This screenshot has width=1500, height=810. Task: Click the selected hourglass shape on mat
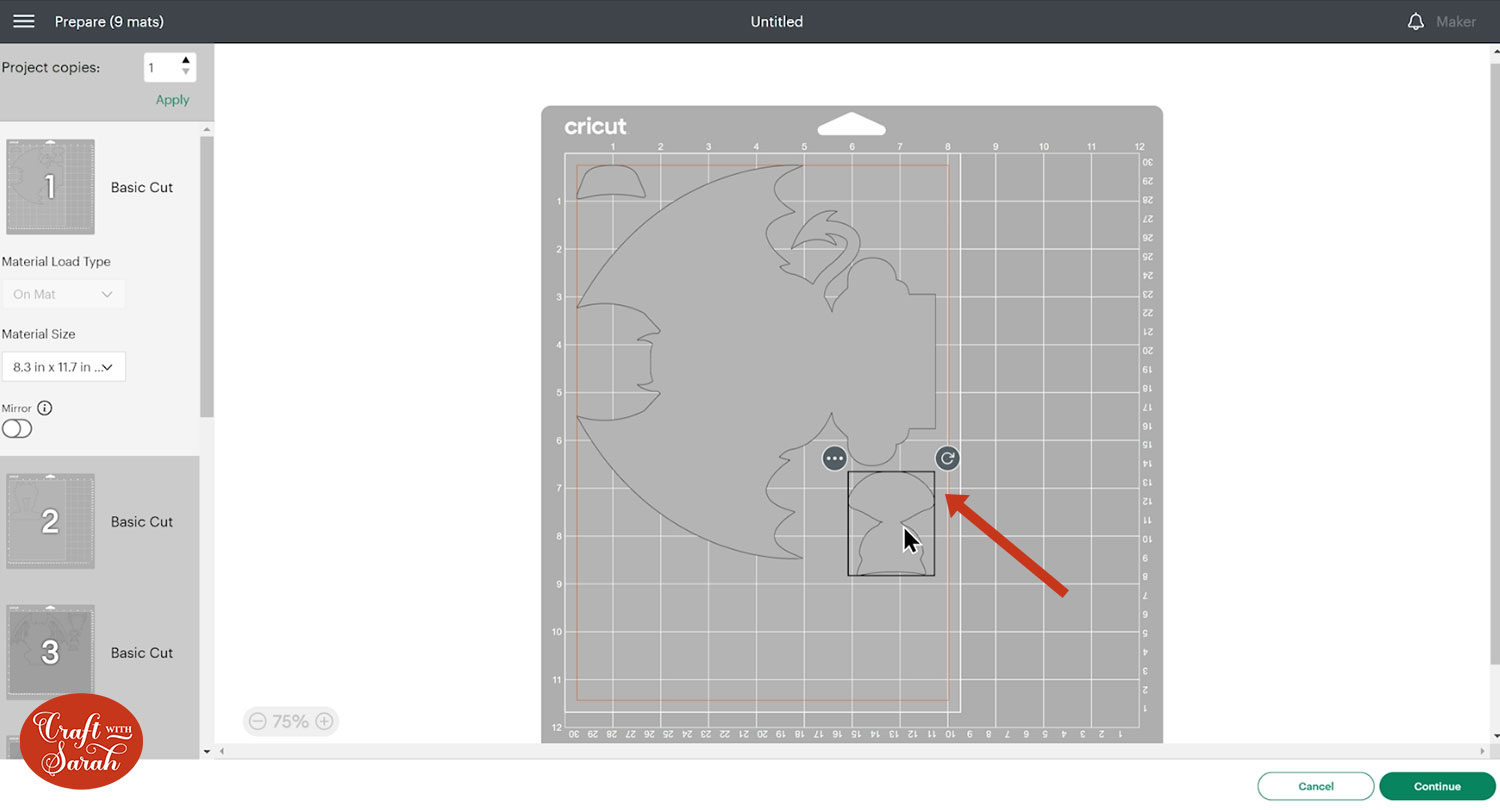click(x=891, y=523)
